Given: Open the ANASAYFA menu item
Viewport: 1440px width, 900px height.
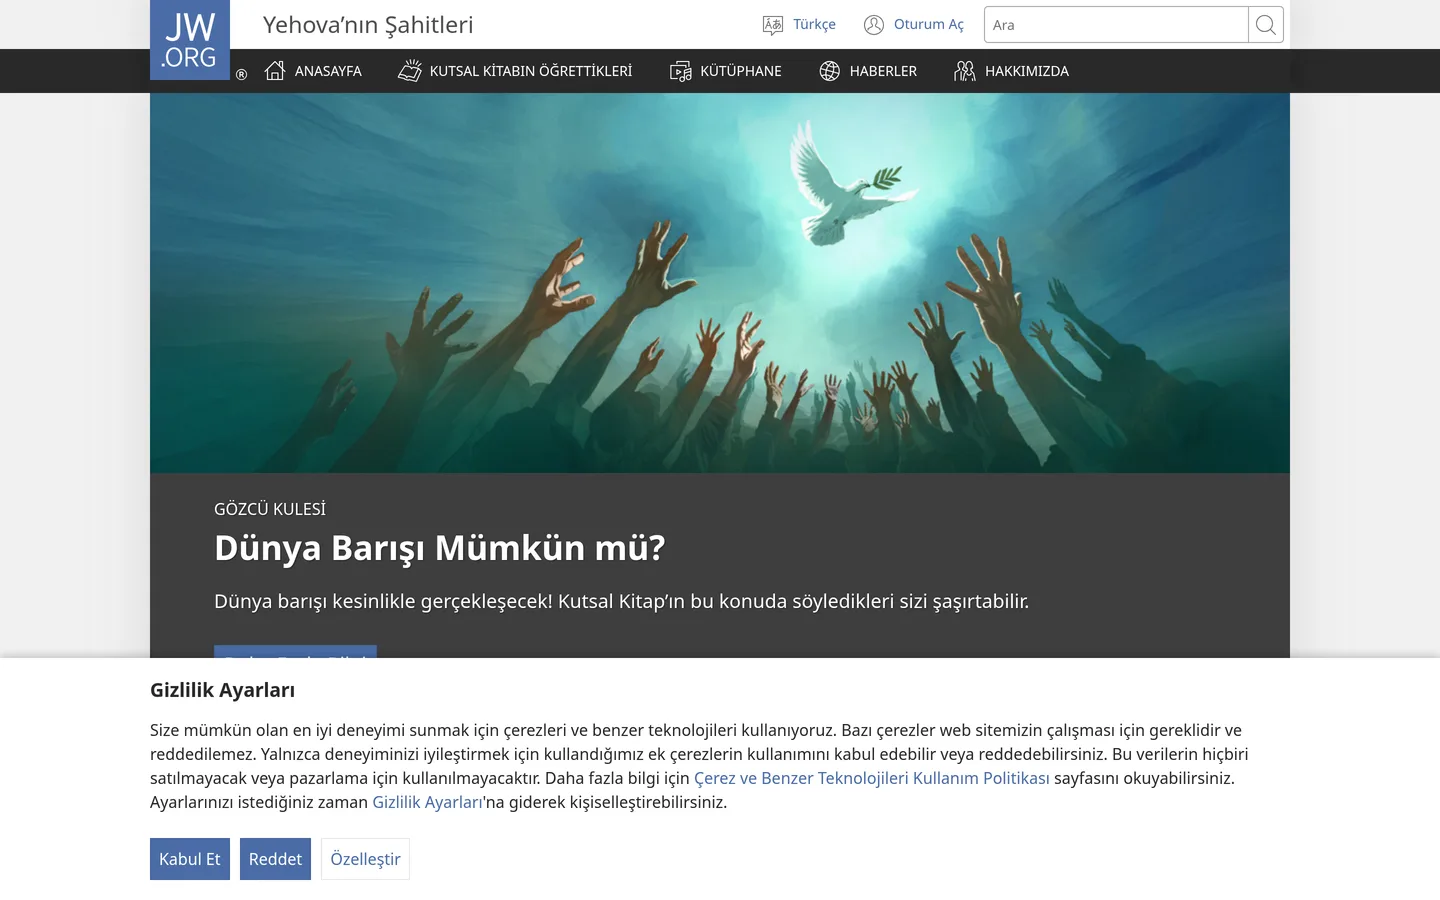Looking at the screenshot, I should coord(328,71).
